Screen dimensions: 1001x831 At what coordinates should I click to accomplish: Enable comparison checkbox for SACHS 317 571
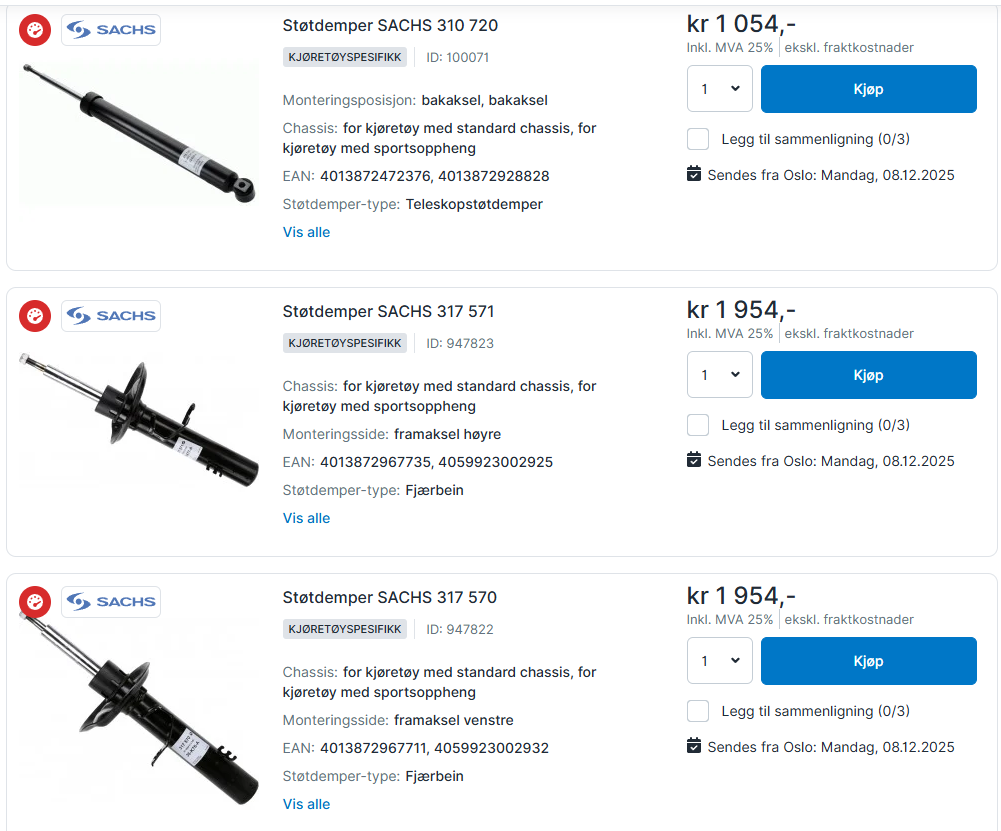[x=698, y=425]
